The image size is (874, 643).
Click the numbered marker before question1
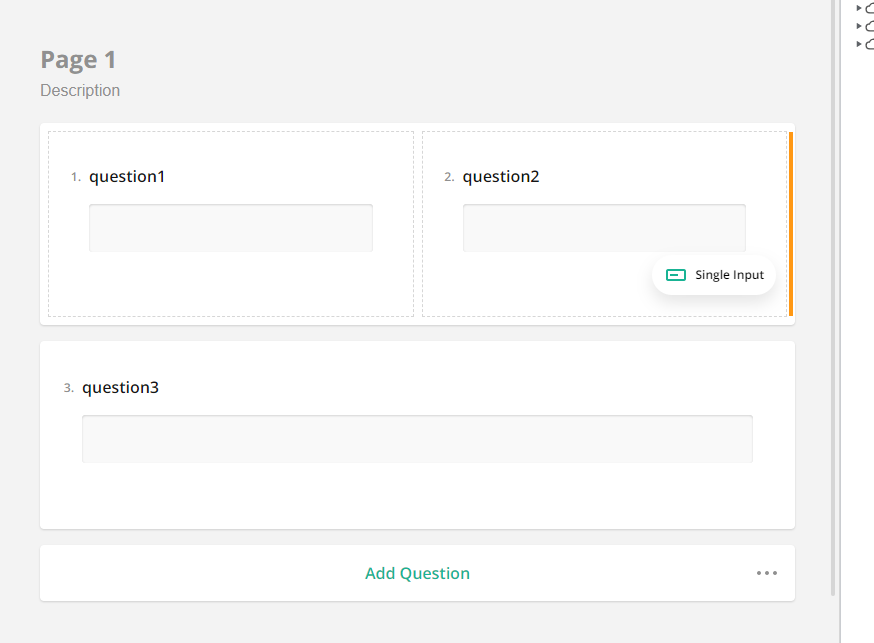click(74, 176)
